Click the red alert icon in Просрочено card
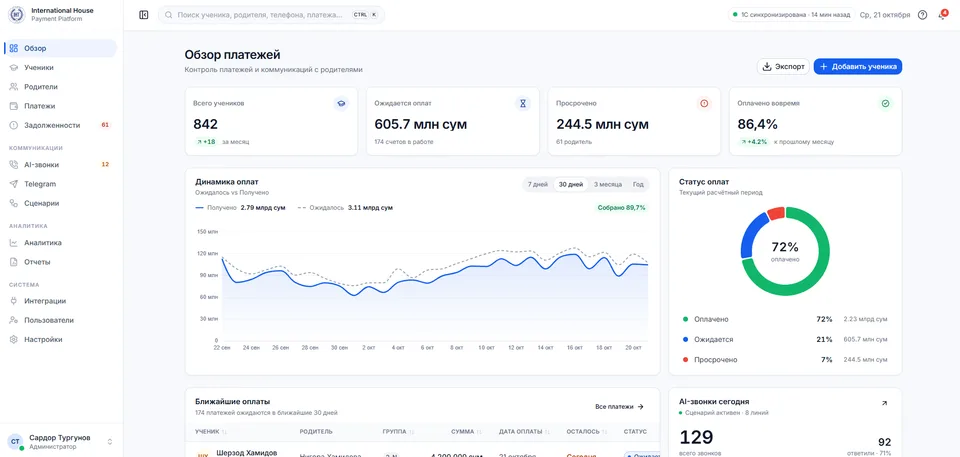 (704, 104)
